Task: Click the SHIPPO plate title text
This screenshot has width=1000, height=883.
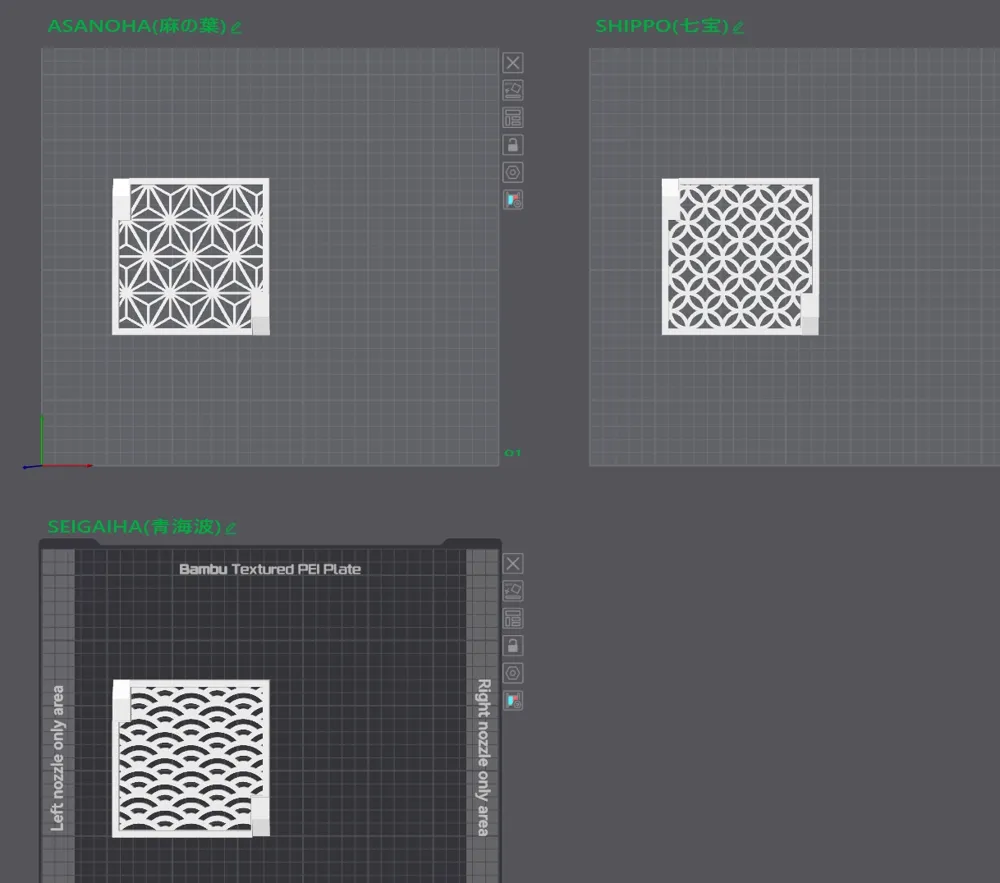Action: 661,26
